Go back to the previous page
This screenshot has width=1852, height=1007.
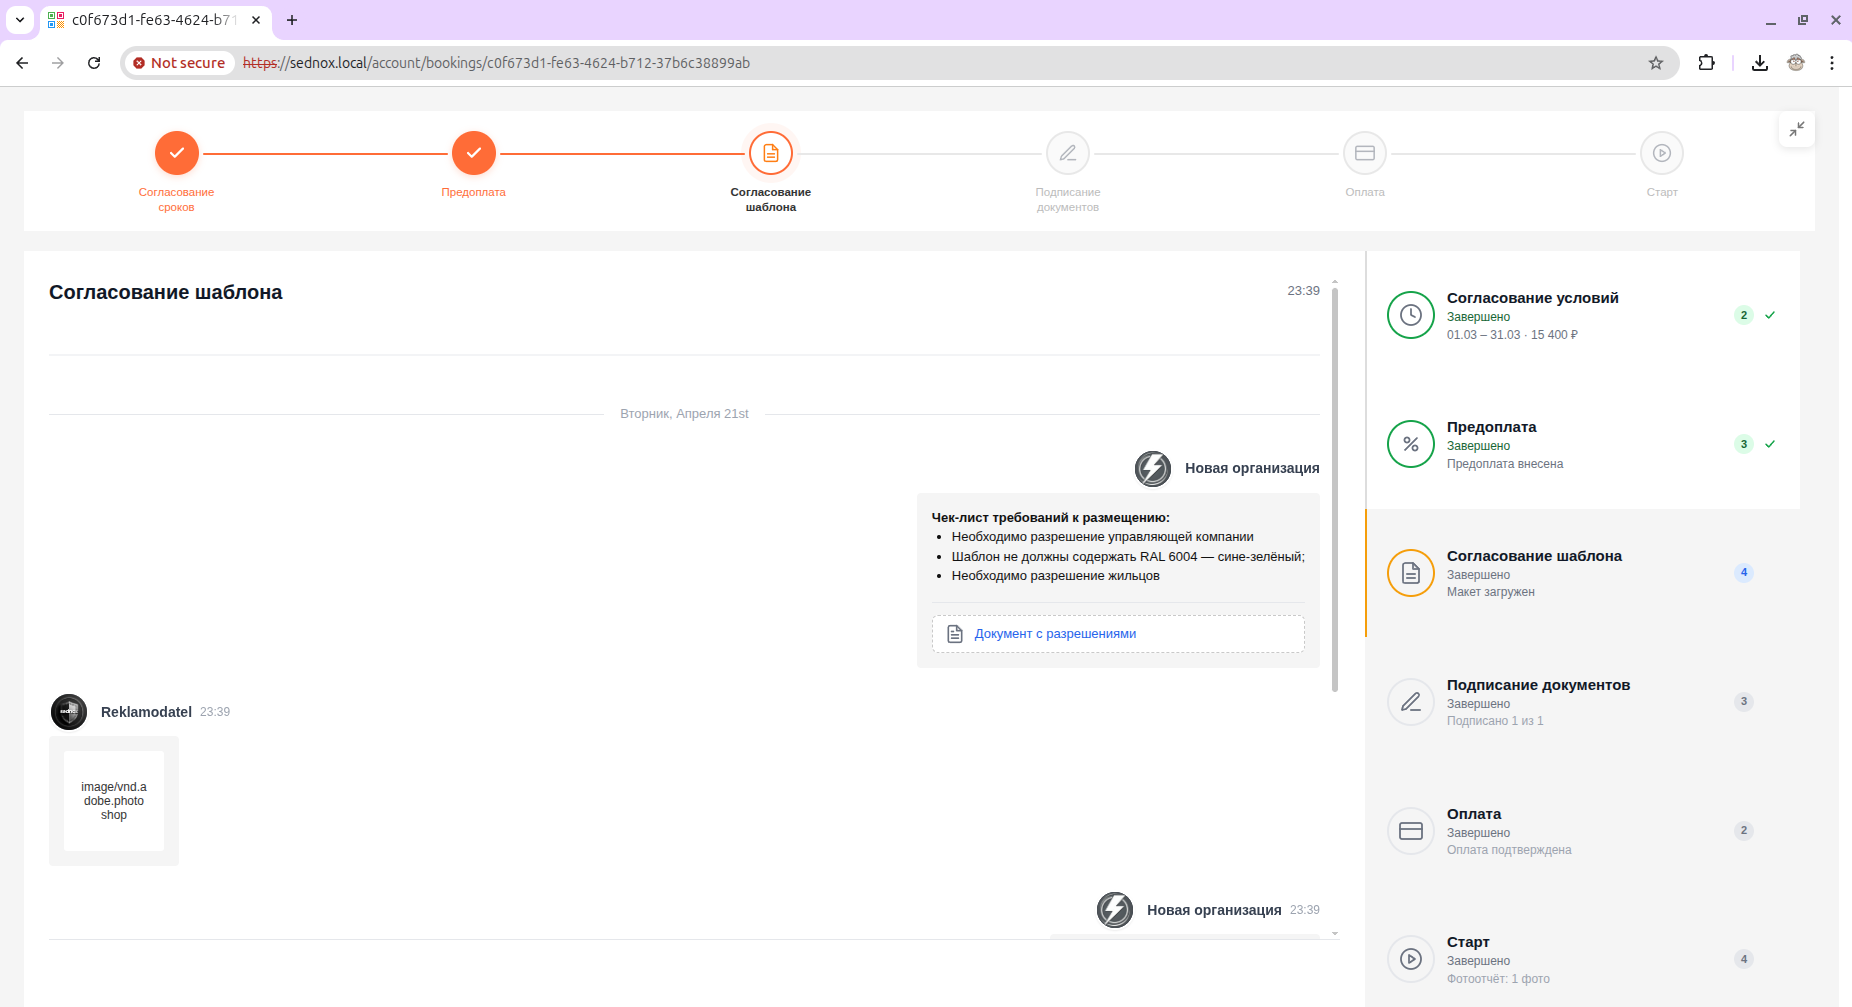22,63
